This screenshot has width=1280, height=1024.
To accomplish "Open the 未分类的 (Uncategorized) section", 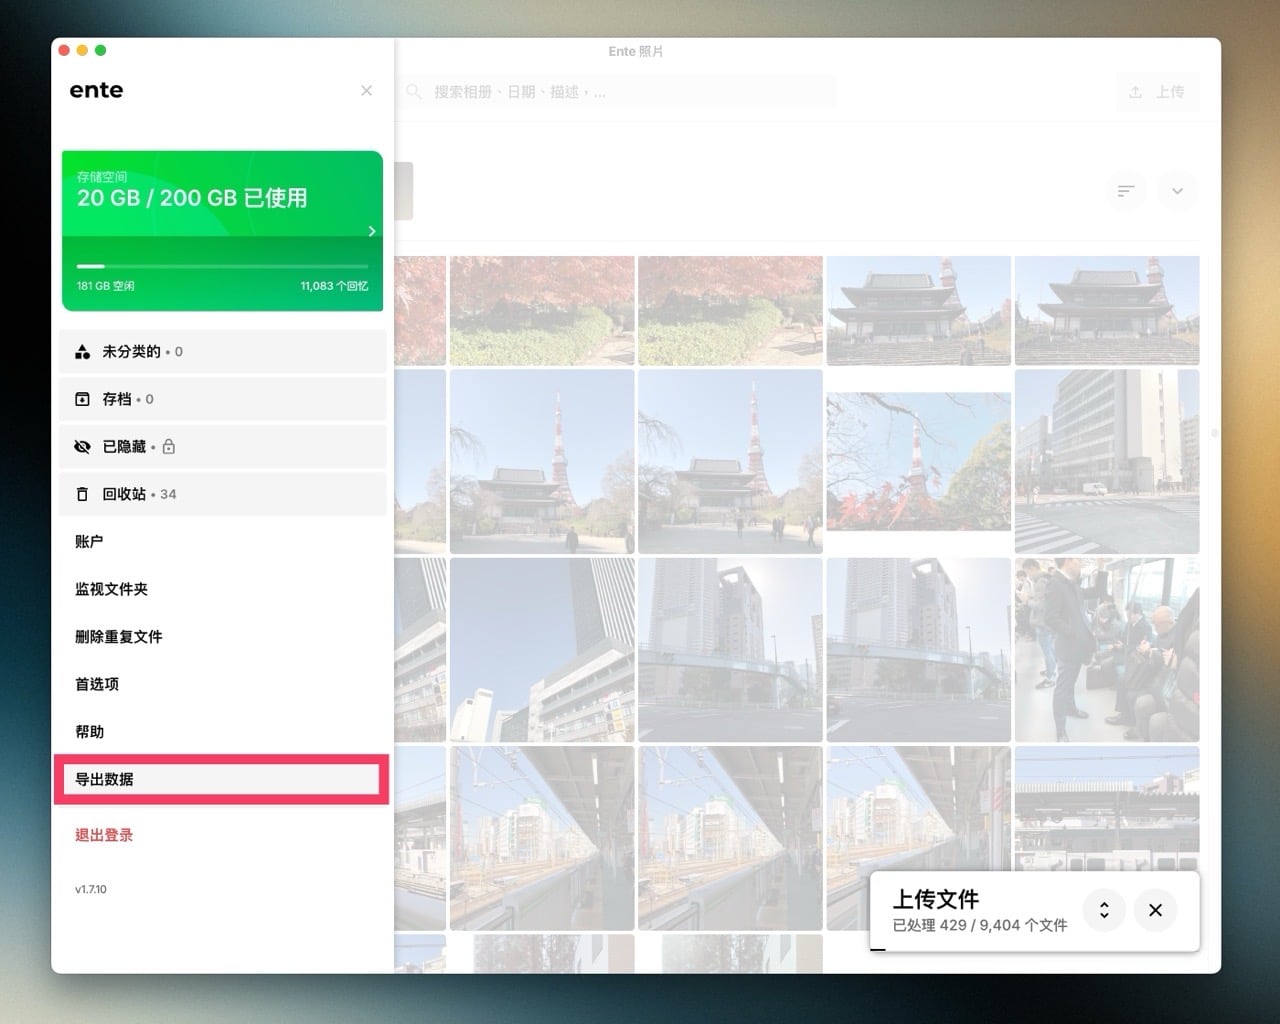I will (x=222, y=352).
